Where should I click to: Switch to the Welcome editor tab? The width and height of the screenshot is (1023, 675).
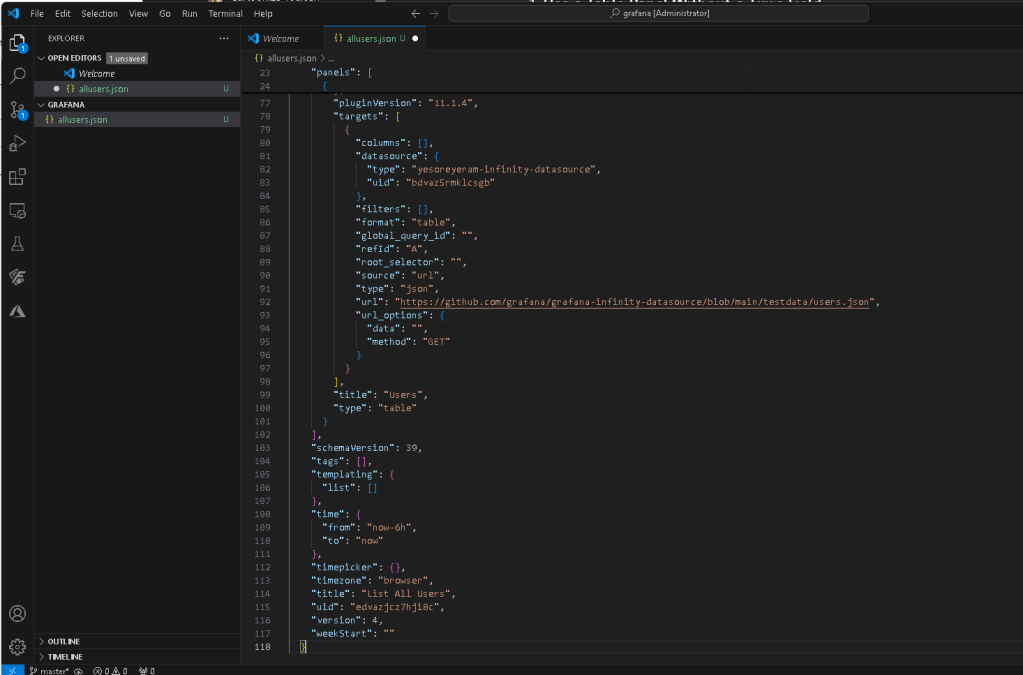click(281, 38)
